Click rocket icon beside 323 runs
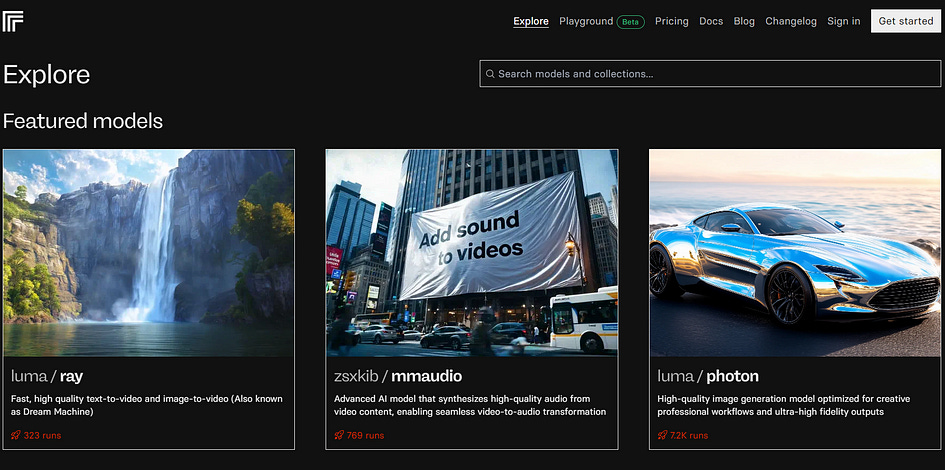The width and height of the screenshot is (945, 470). tap(16, 435)
